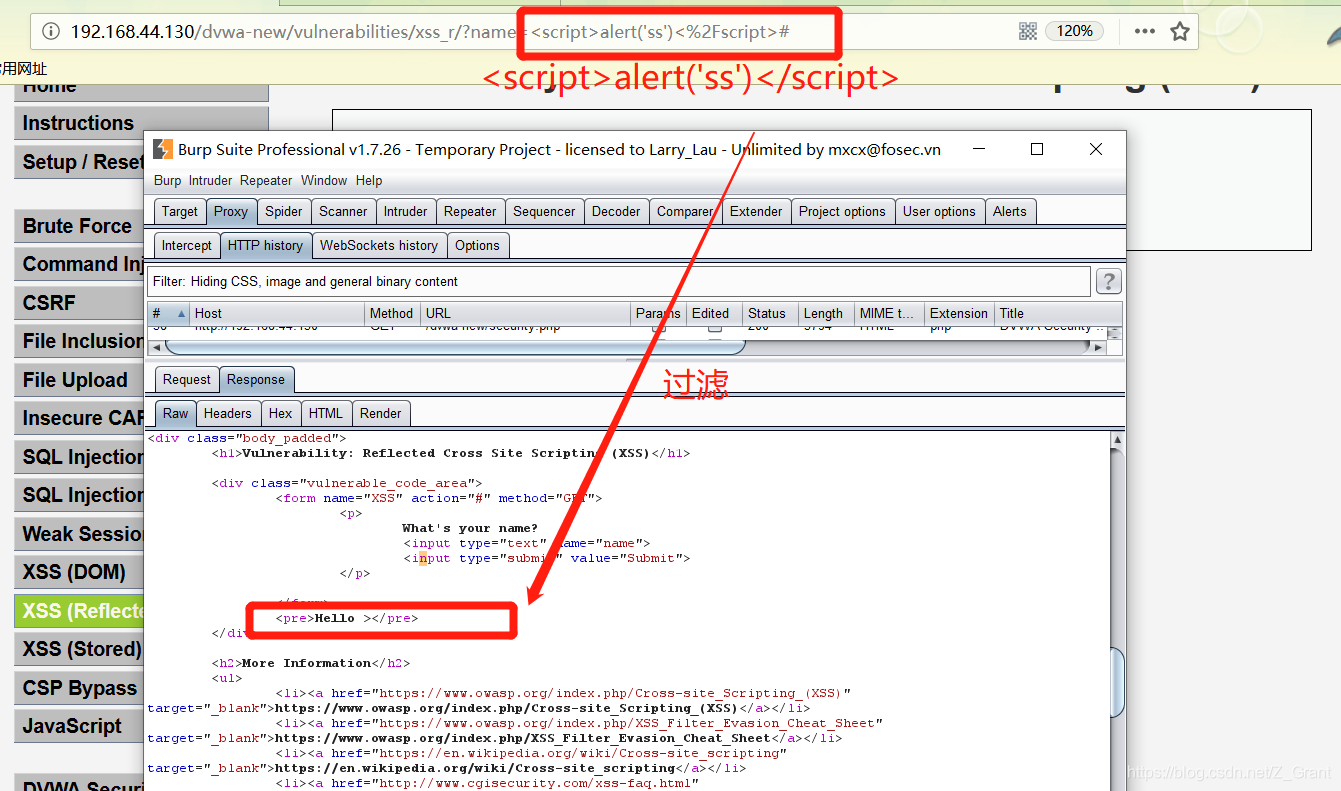The image size is (1341, 791).
Task: Open the Project options tab
Action: 842,211
